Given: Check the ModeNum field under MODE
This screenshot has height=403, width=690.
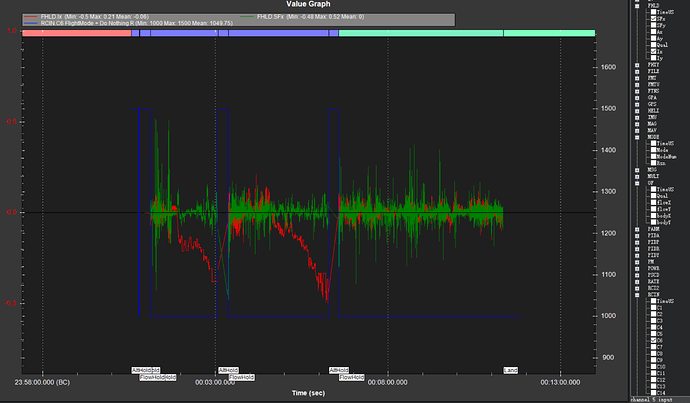Looking at the screenshot, I should click(x=653, y=157).
